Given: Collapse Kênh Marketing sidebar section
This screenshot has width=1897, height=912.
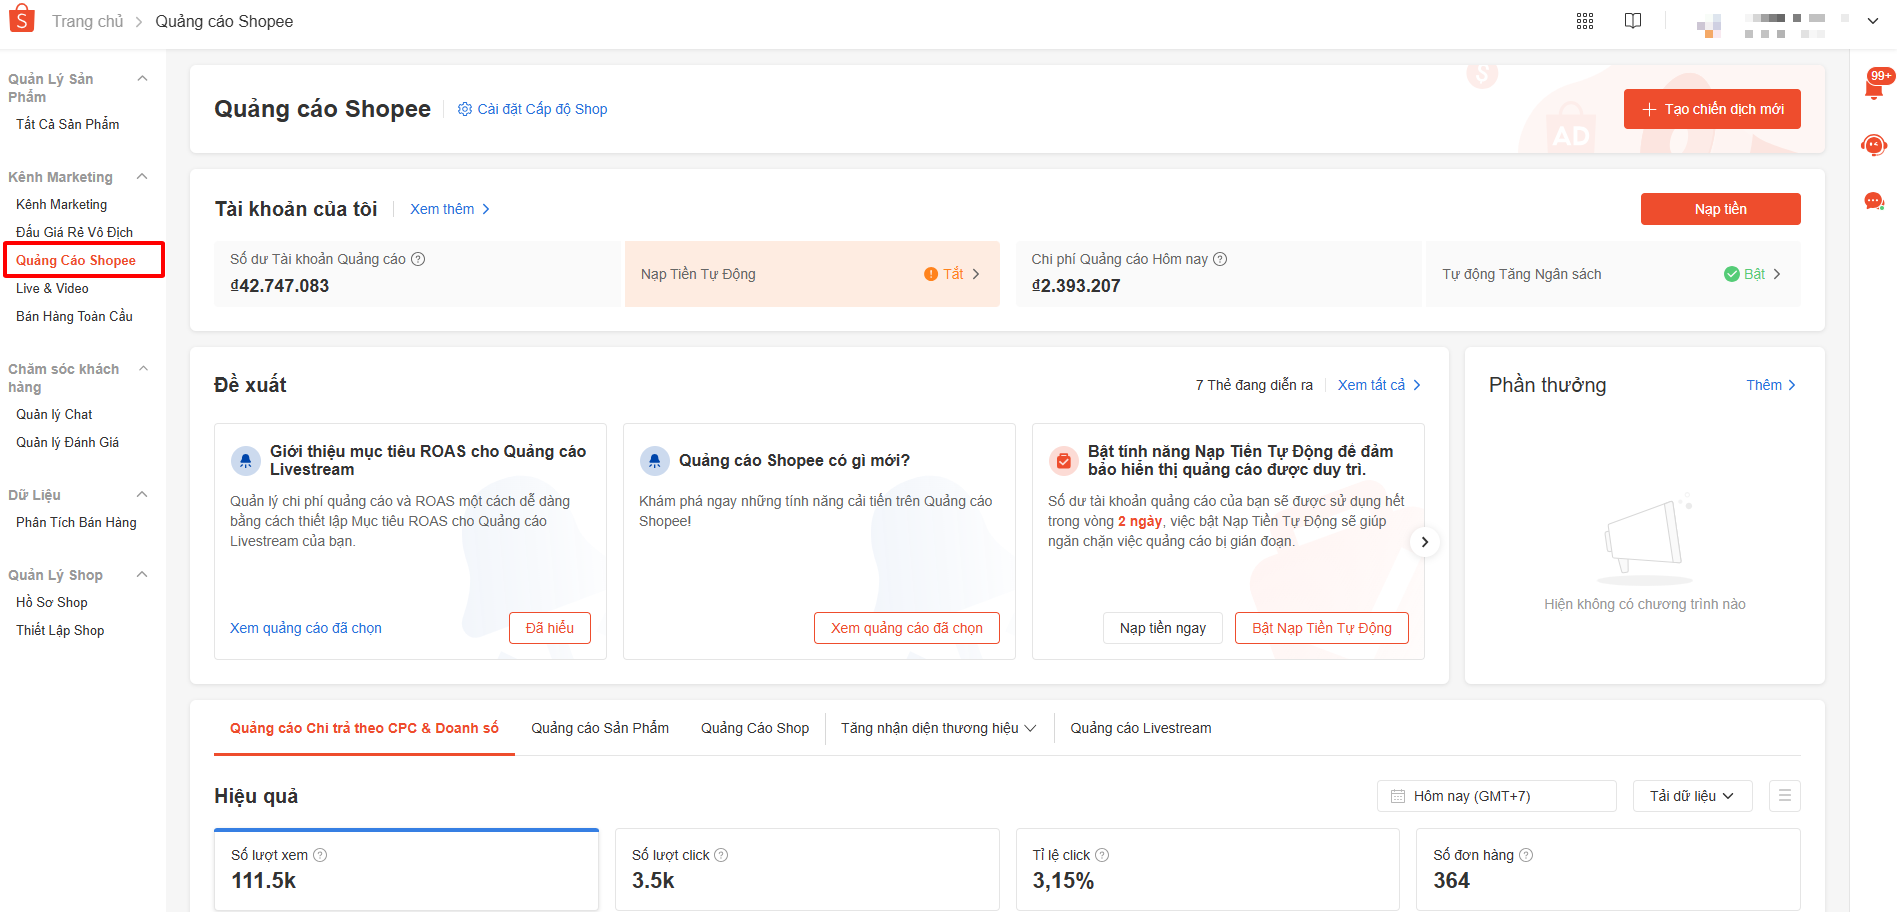Looking at the screenshot, I should [x=142, y=177].
